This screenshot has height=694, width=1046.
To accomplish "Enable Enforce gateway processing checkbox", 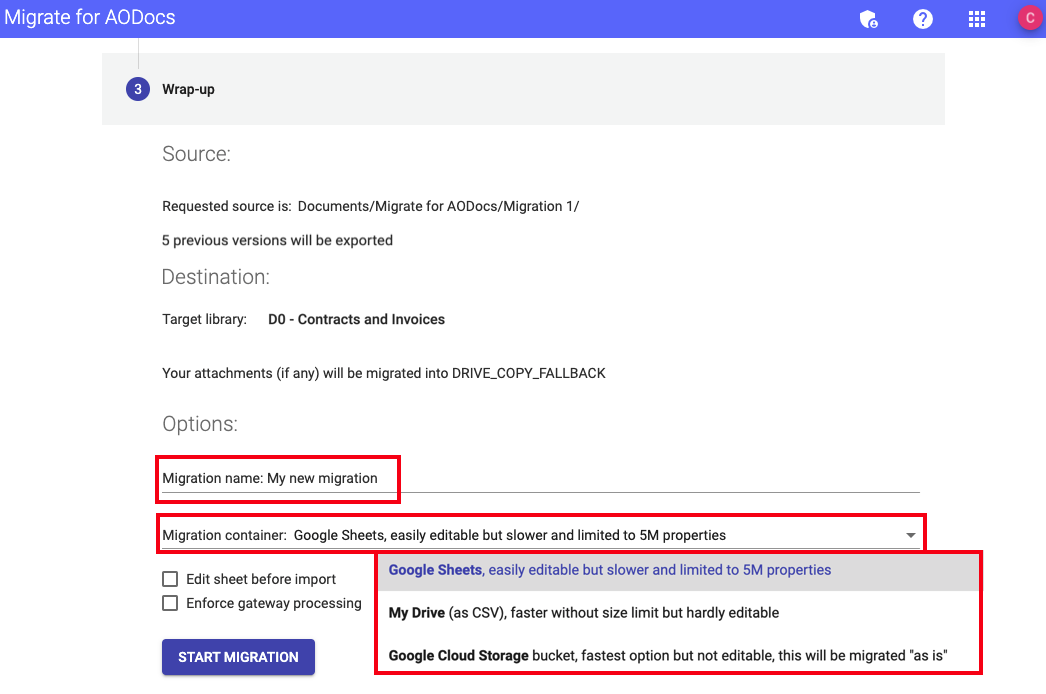I will click(170, 603).
